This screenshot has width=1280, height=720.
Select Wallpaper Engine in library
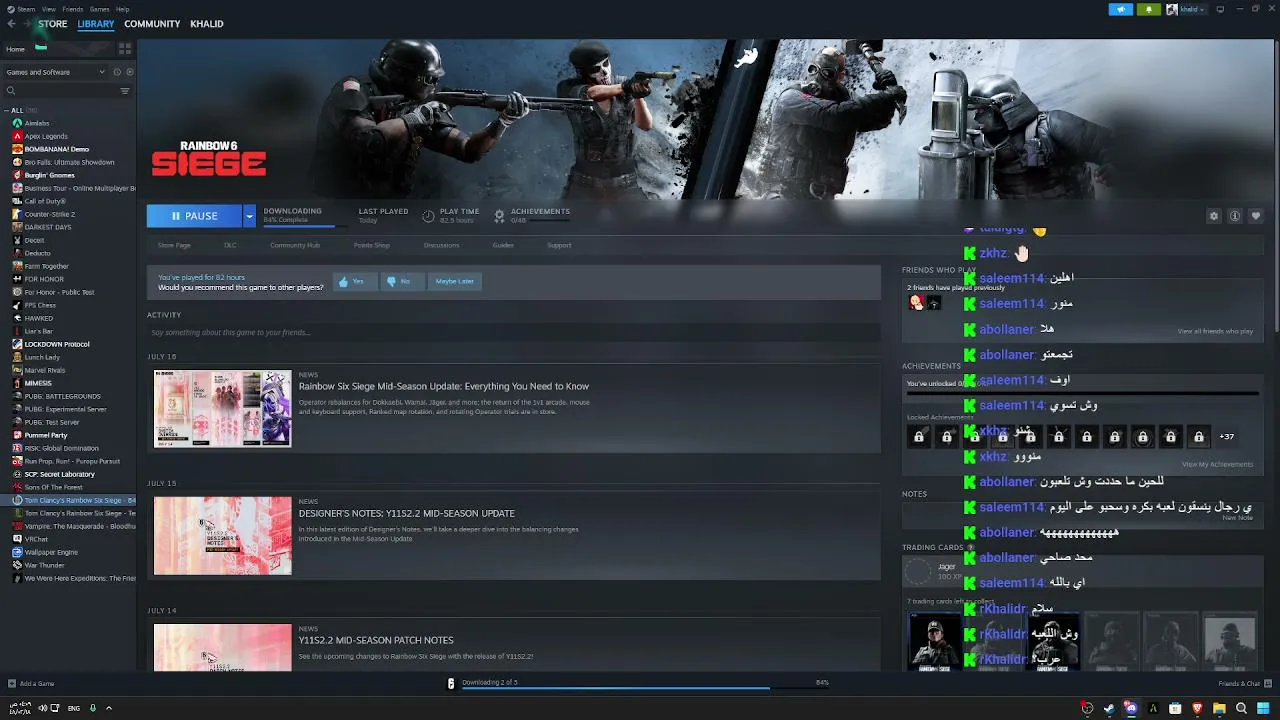pyautogui.click(x=51, y=552)
